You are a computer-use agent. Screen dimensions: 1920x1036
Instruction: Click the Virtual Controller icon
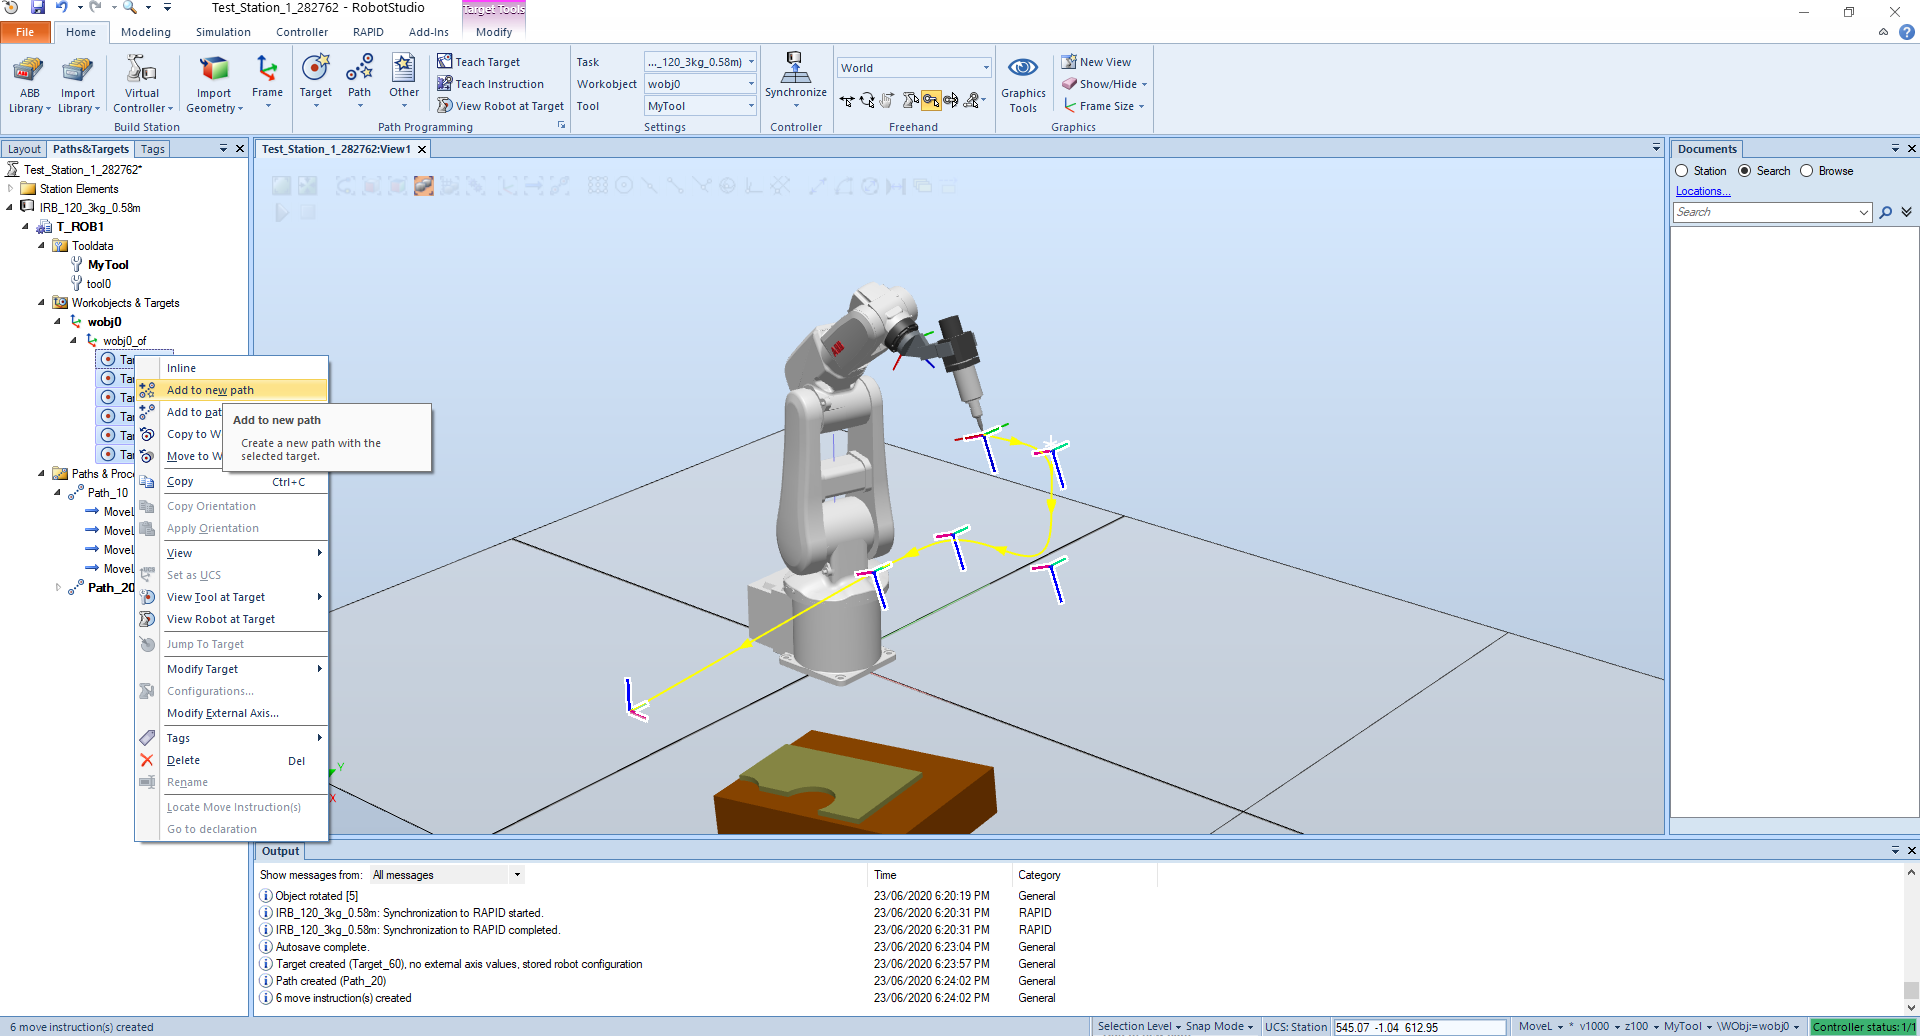pos(142,70)
